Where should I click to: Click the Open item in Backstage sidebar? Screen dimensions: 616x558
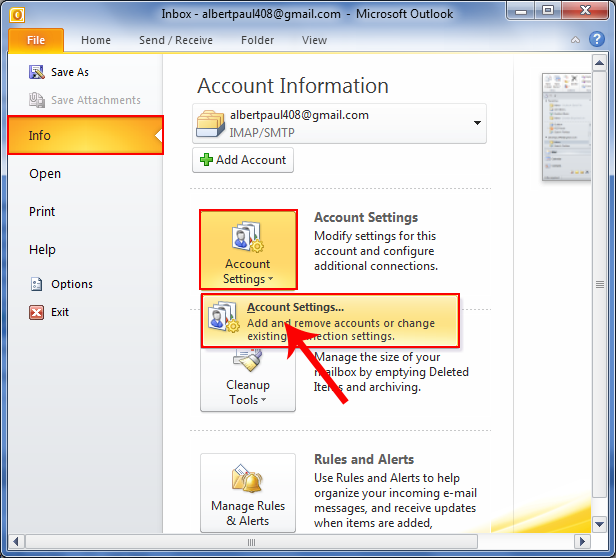tap(45, 174)
